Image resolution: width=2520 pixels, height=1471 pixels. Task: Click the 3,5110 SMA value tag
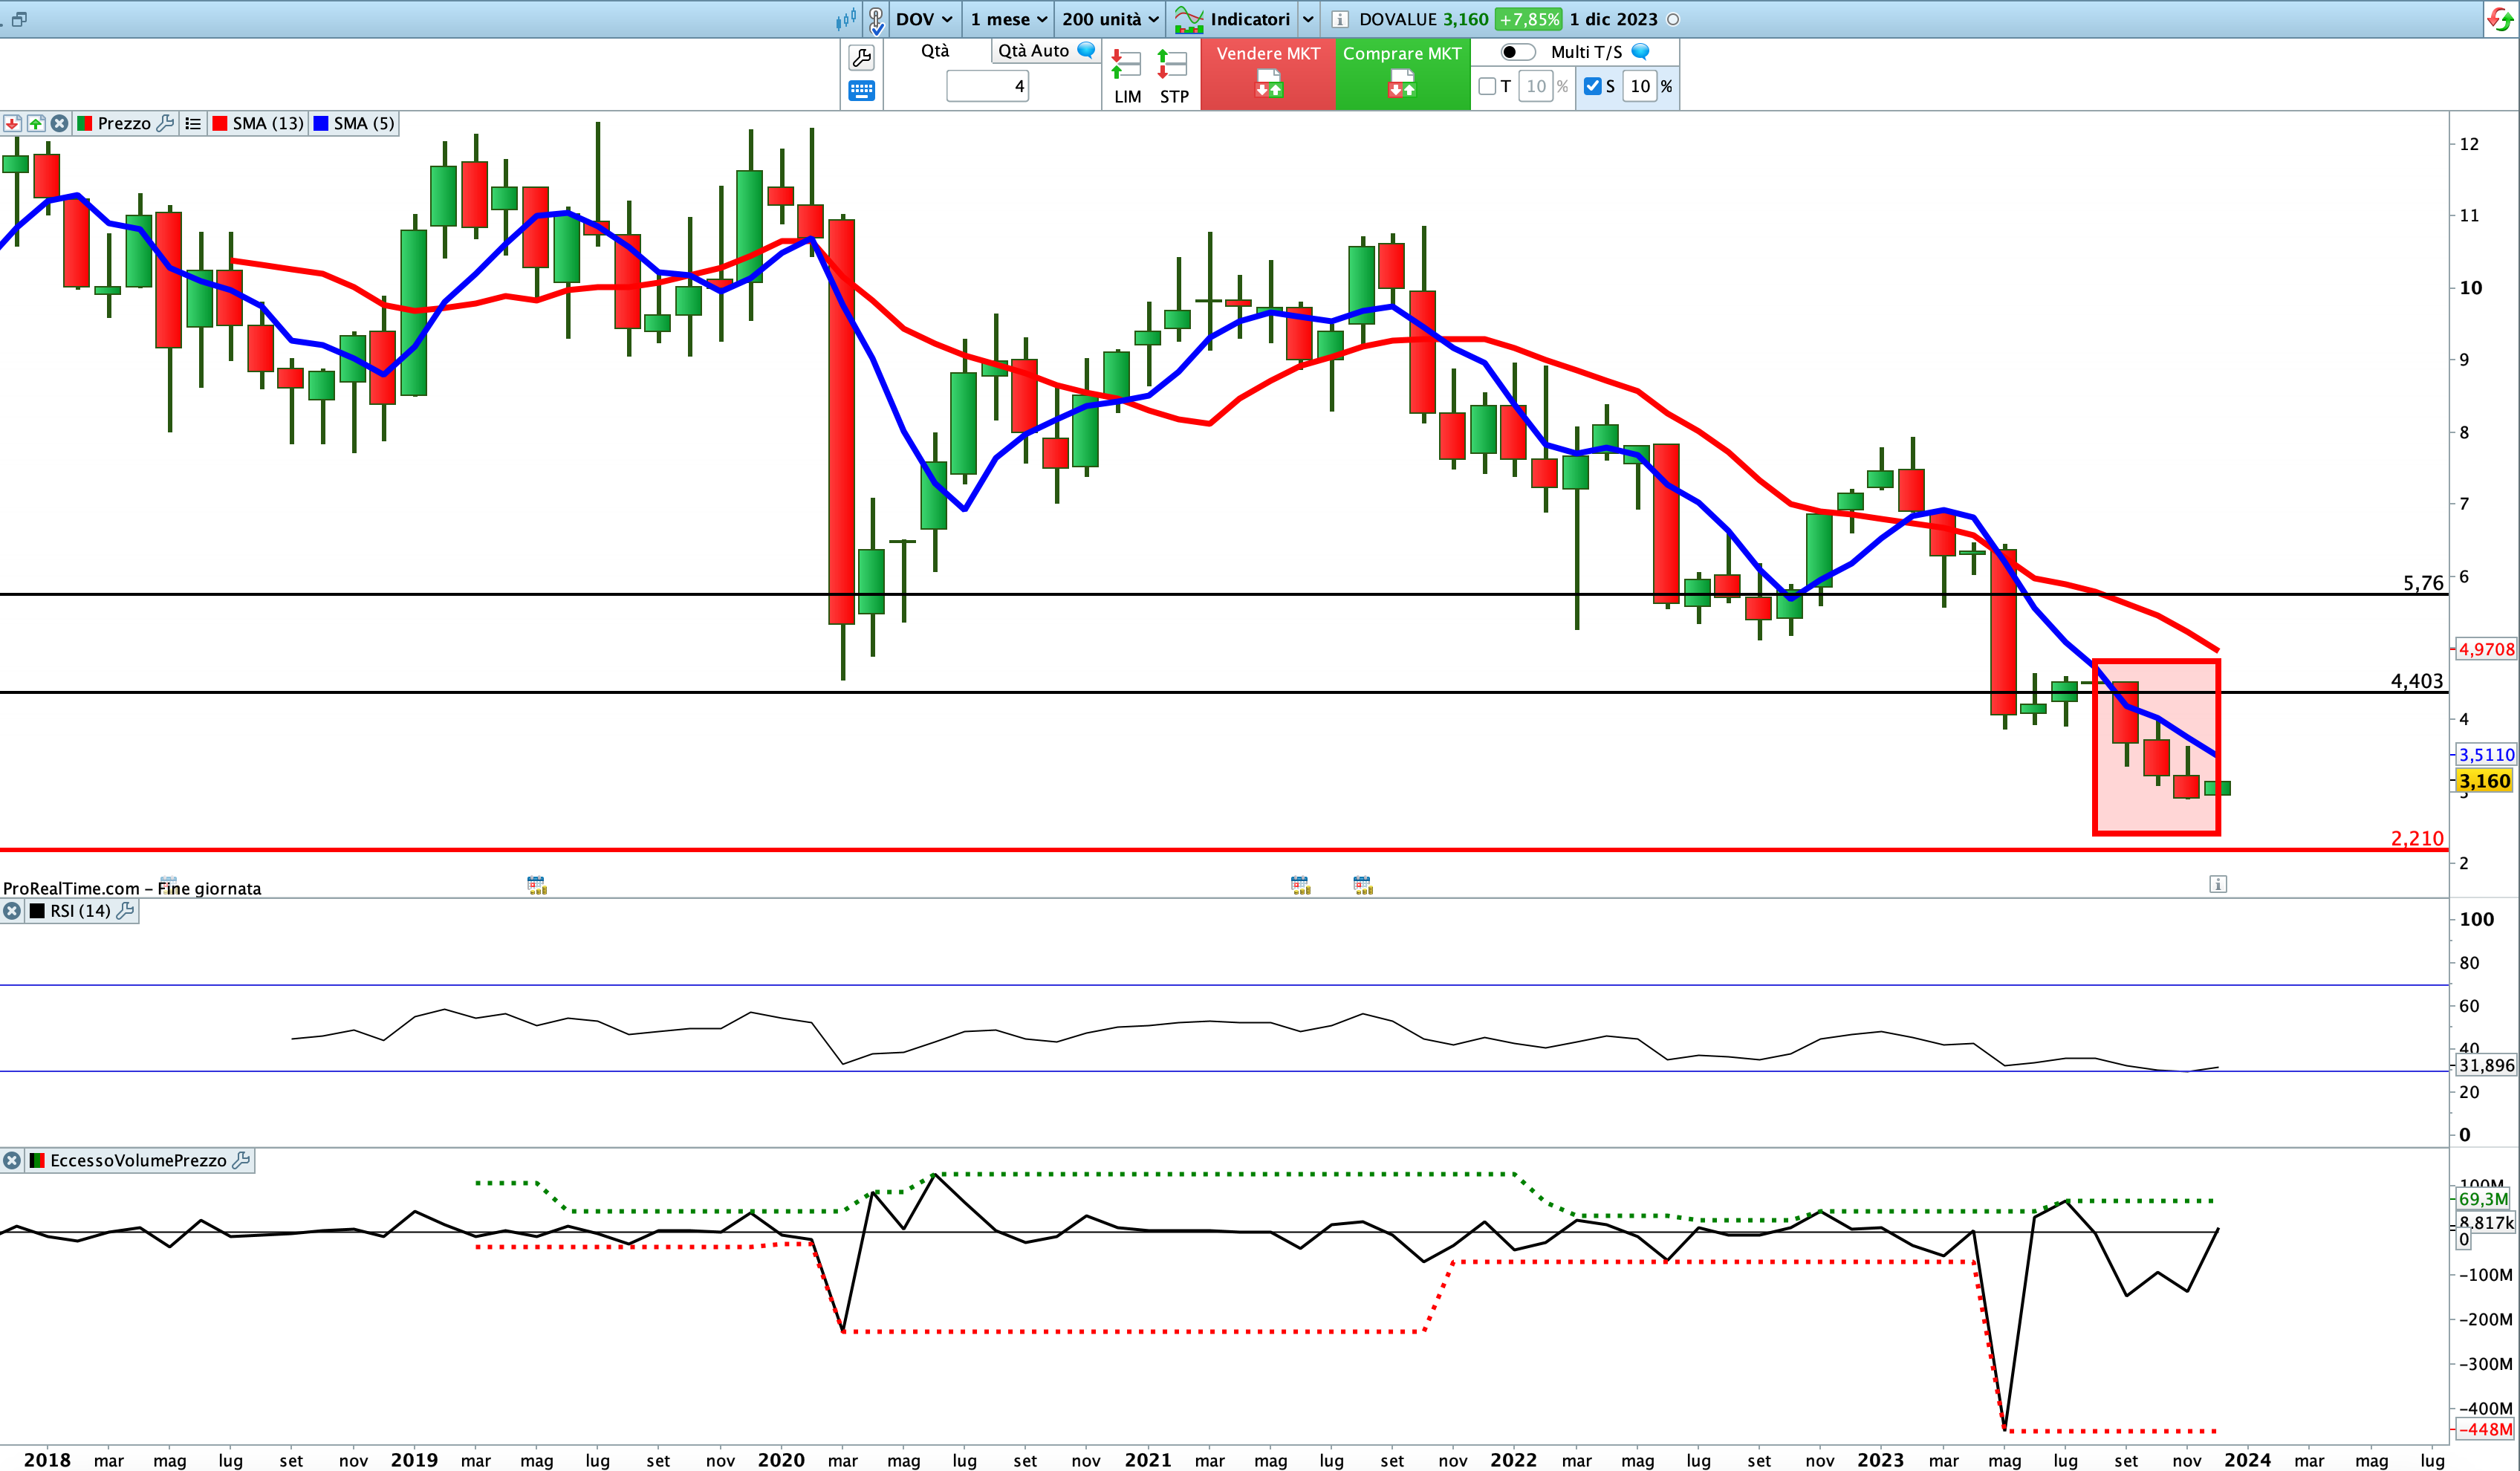point(2486,755)
